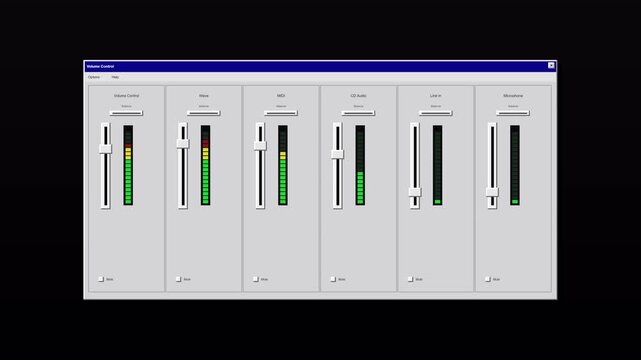Click the MIDI balance slider

[281, 113]
